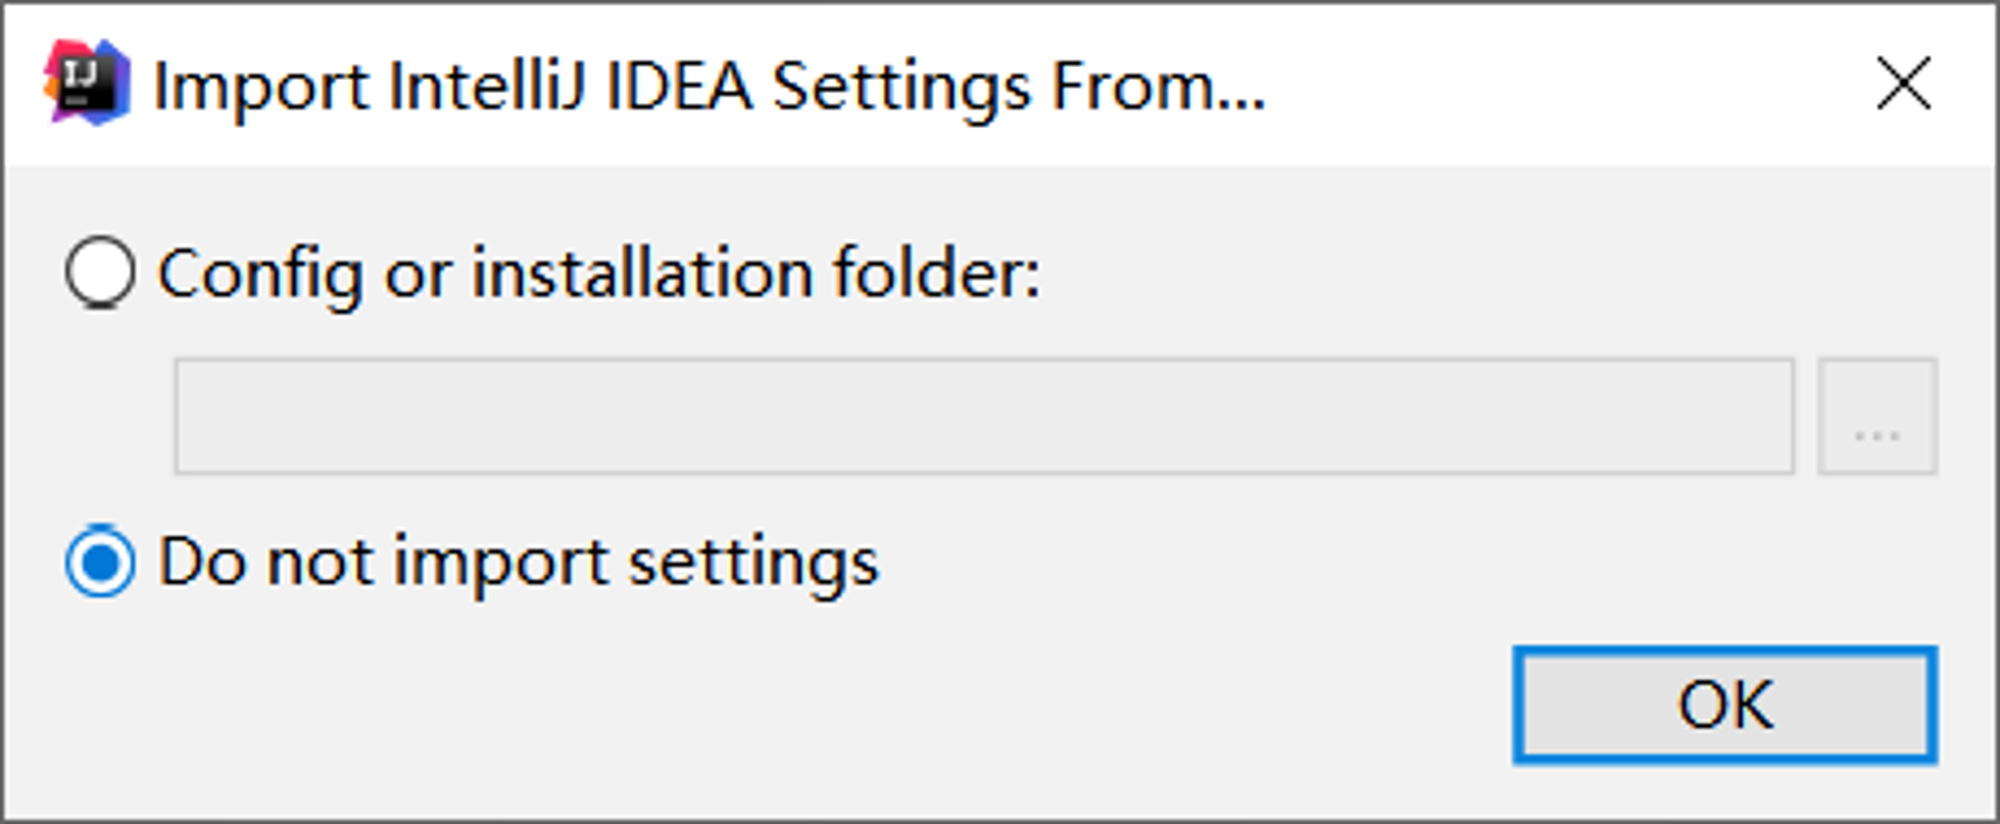Close the Import Settings dialog
The image size is (2000, 824).
tap(1904, 83)
